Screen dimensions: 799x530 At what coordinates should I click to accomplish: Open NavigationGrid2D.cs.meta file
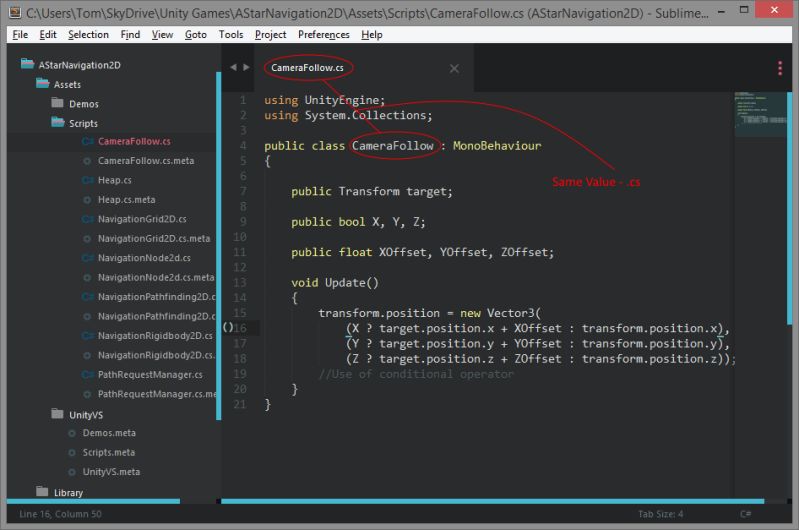[154, 238]
